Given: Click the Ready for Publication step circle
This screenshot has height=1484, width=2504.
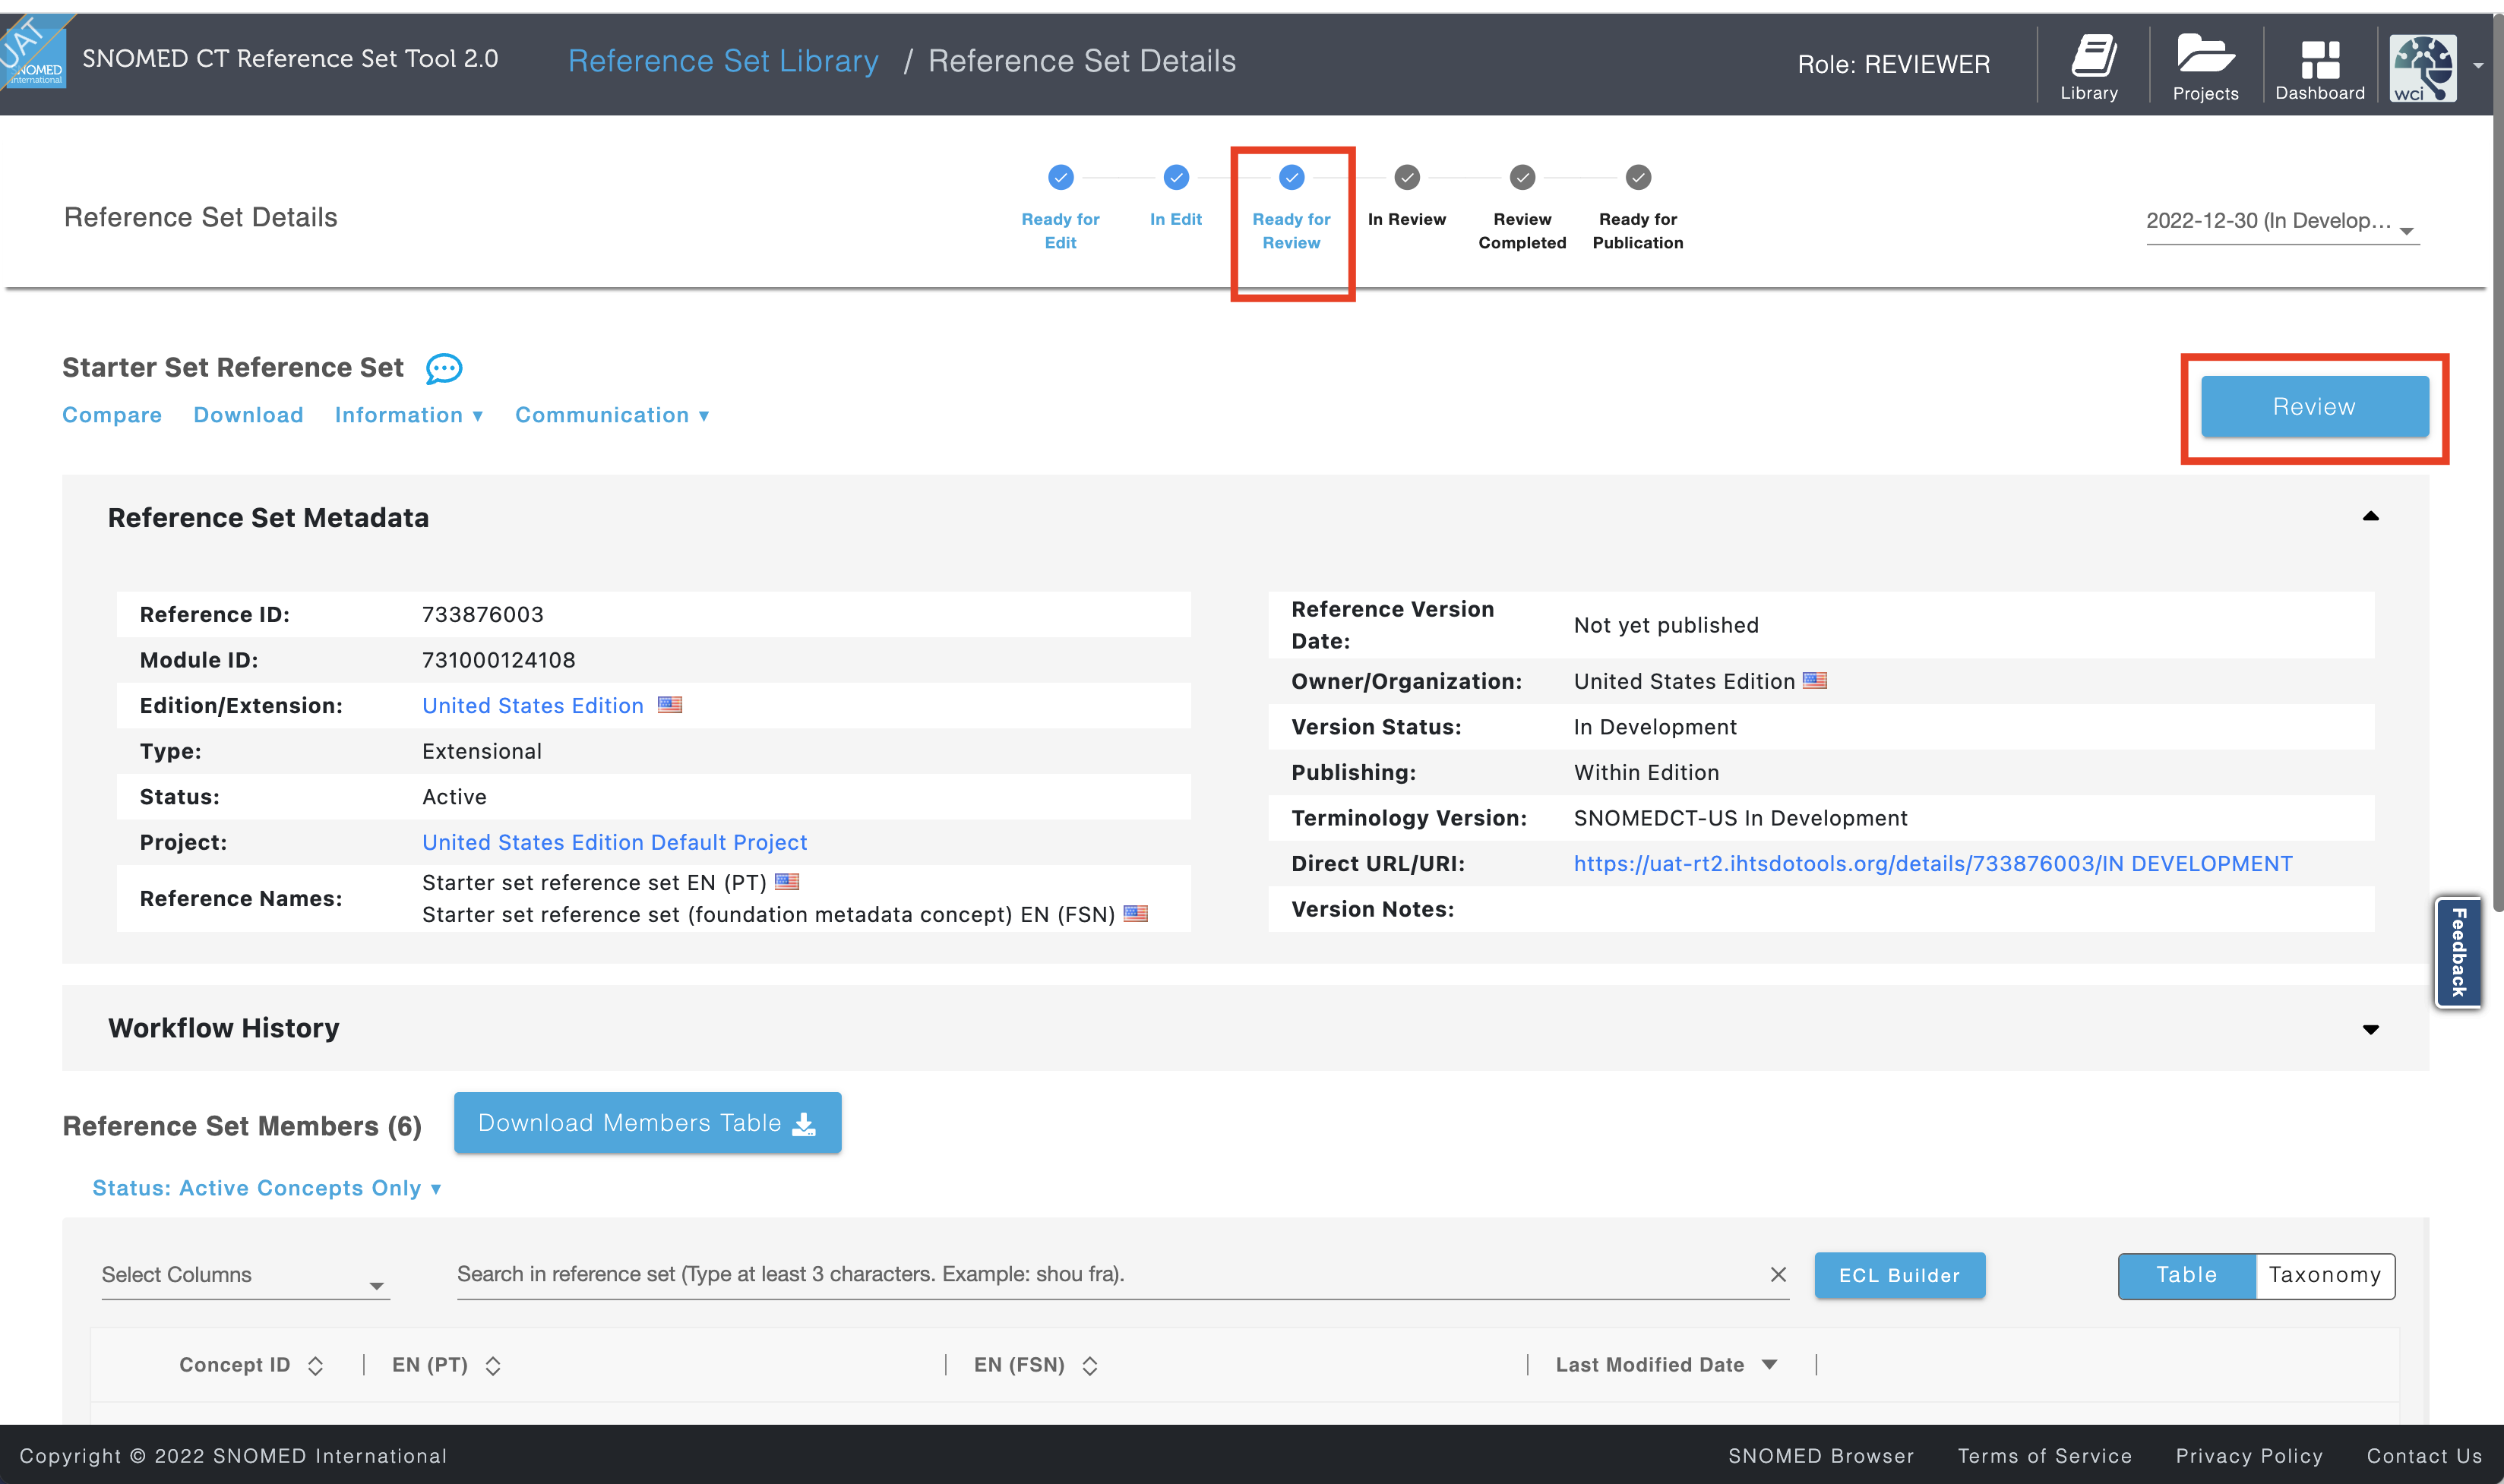Looking at the screenshot, I should point(1637,177).
